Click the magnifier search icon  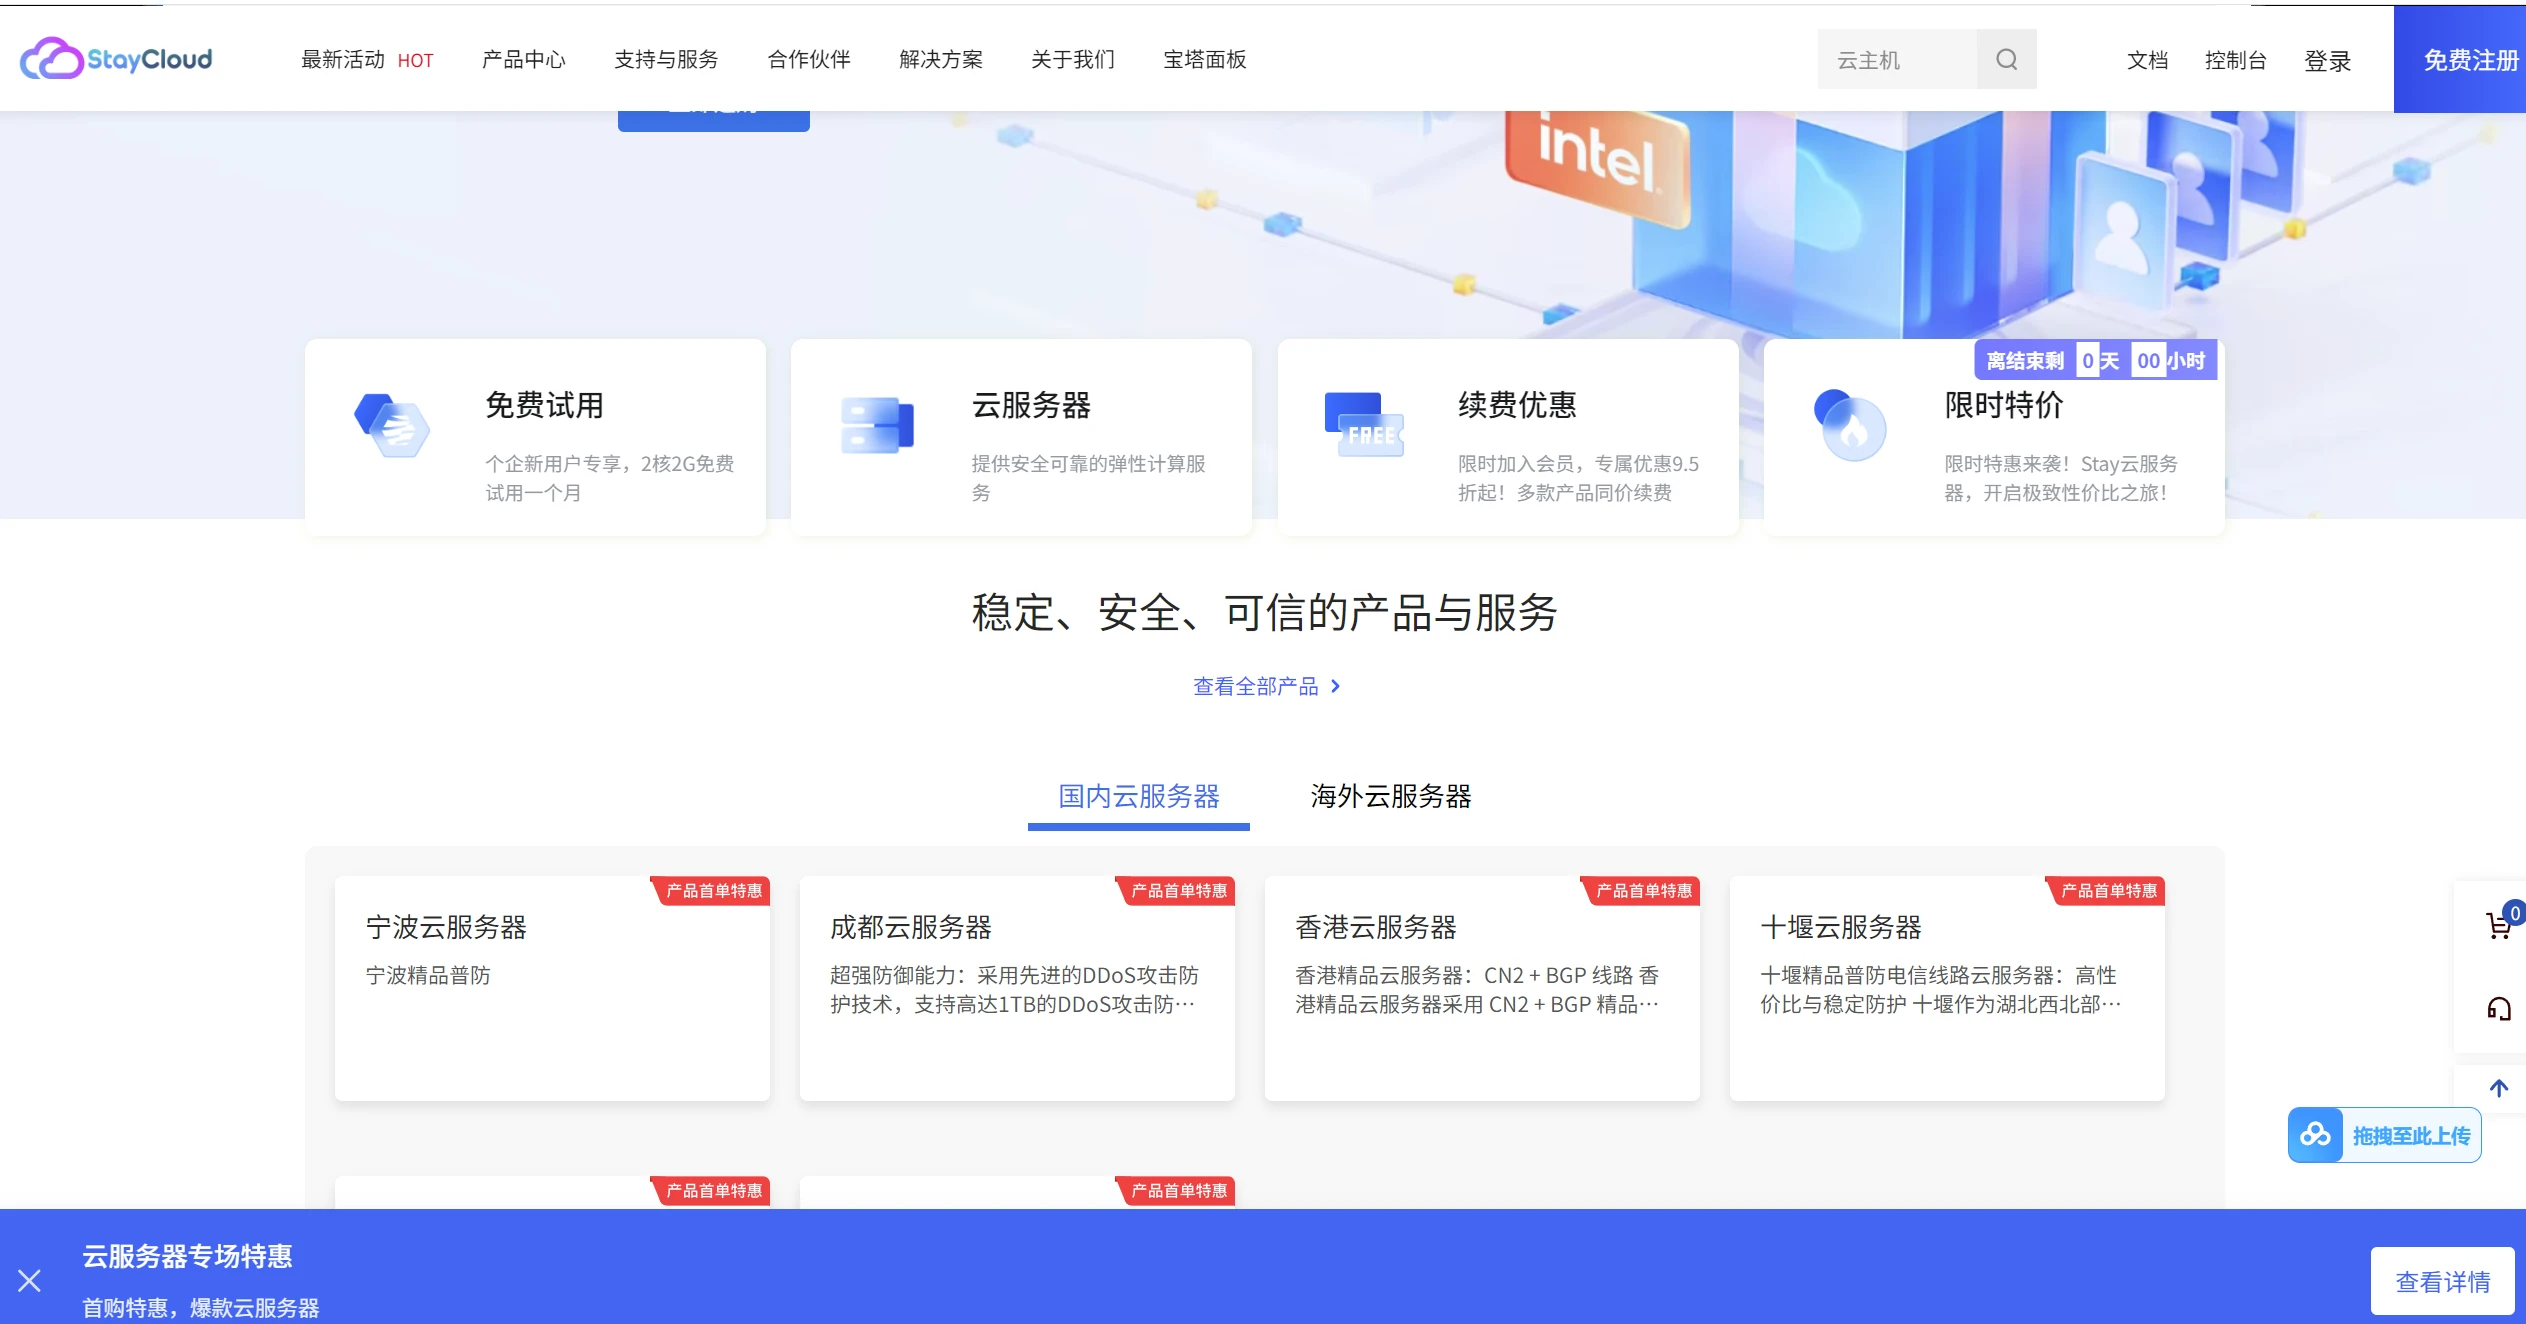point(2006,59)
